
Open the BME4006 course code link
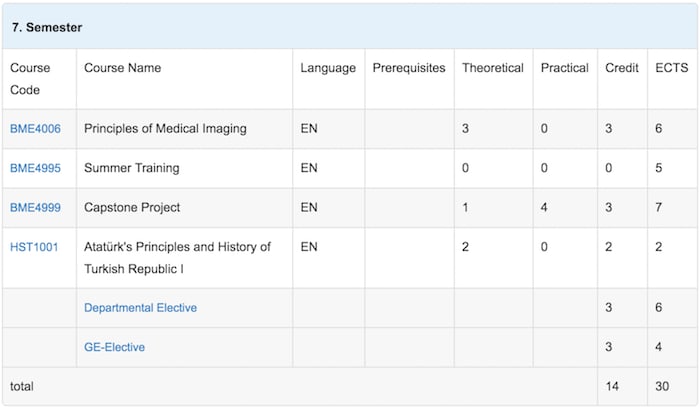click(x=35, y=129)
